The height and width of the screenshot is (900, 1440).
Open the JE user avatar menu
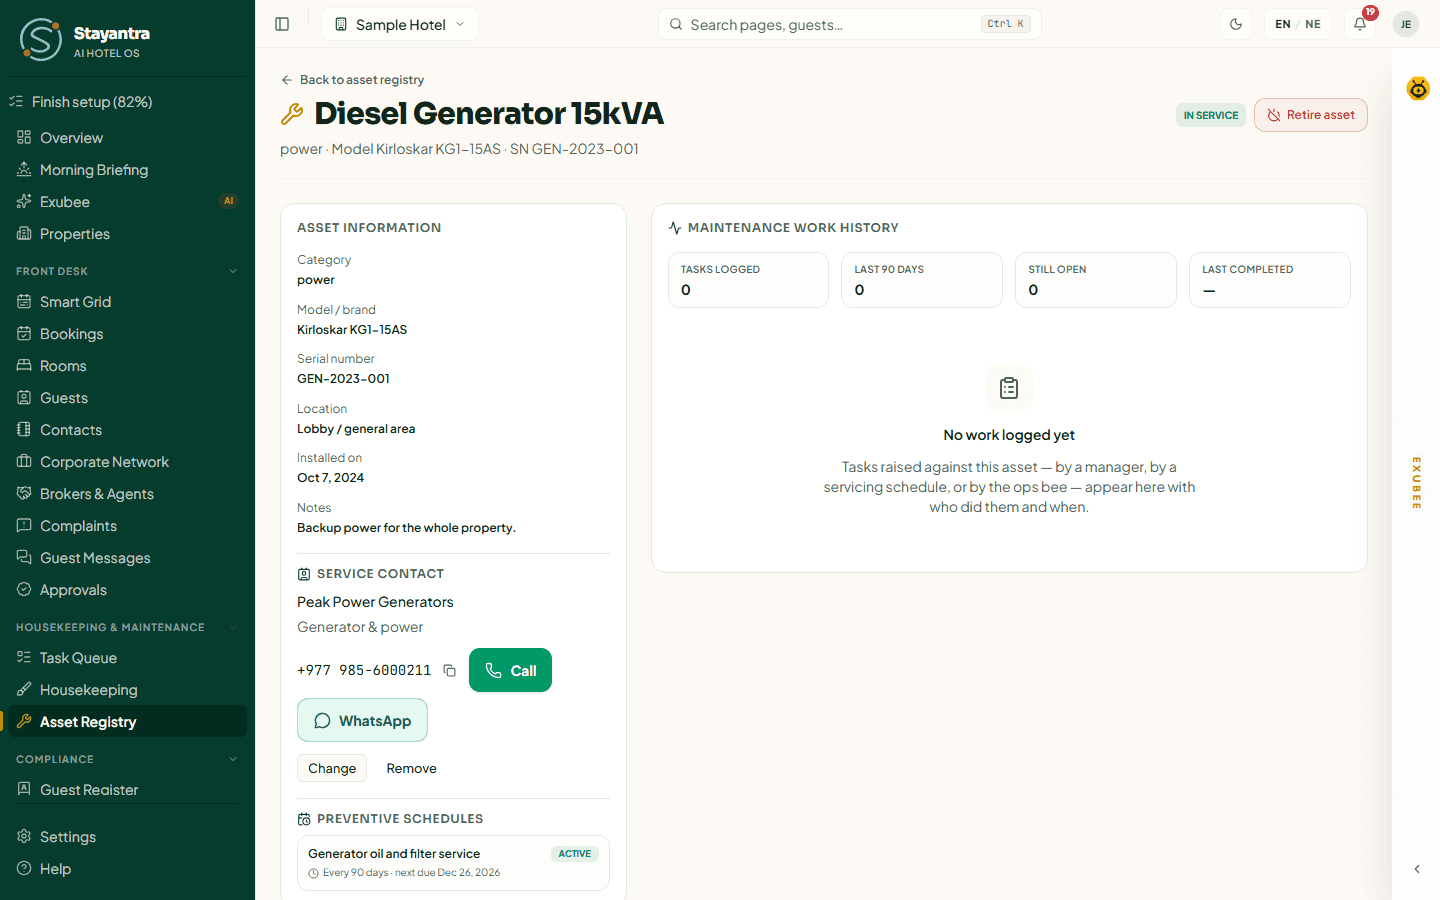coord(1406,24)
